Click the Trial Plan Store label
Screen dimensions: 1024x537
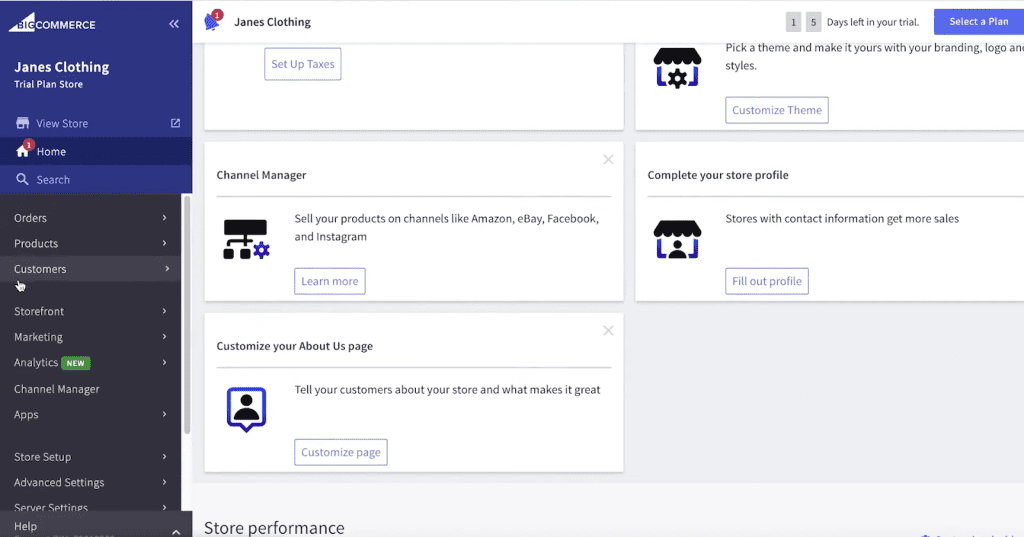pyautogui.click(x=48, y=84)
